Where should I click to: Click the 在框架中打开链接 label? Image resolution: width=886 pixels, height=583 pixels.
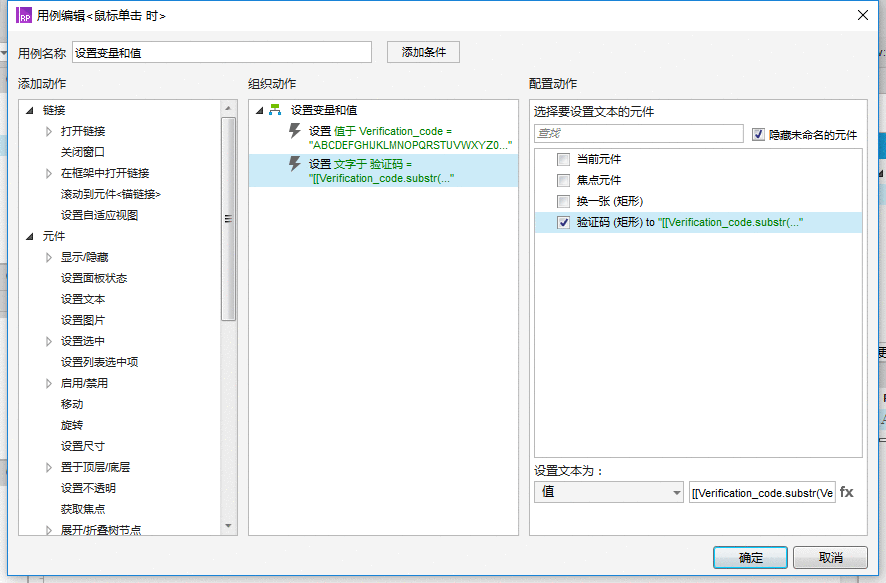pyautogui.click(x=105, y=173)
